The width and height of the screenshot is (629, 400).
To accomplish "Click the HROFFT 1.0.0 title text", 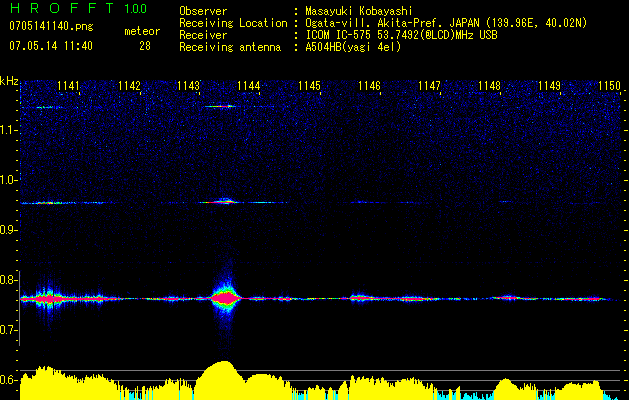I will point(79,8).
